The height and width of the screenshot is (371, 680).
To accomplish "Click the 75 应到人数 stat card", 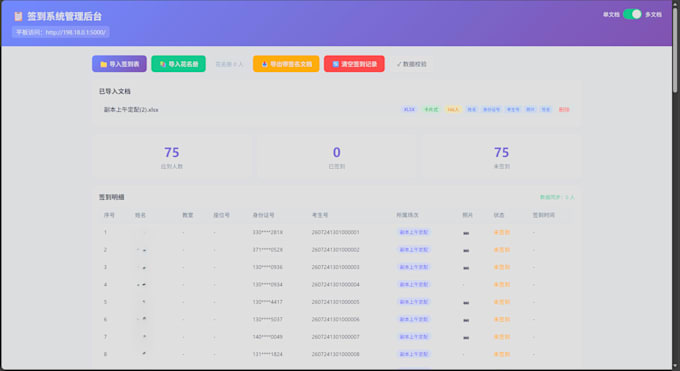I will [x=172, y=157].
